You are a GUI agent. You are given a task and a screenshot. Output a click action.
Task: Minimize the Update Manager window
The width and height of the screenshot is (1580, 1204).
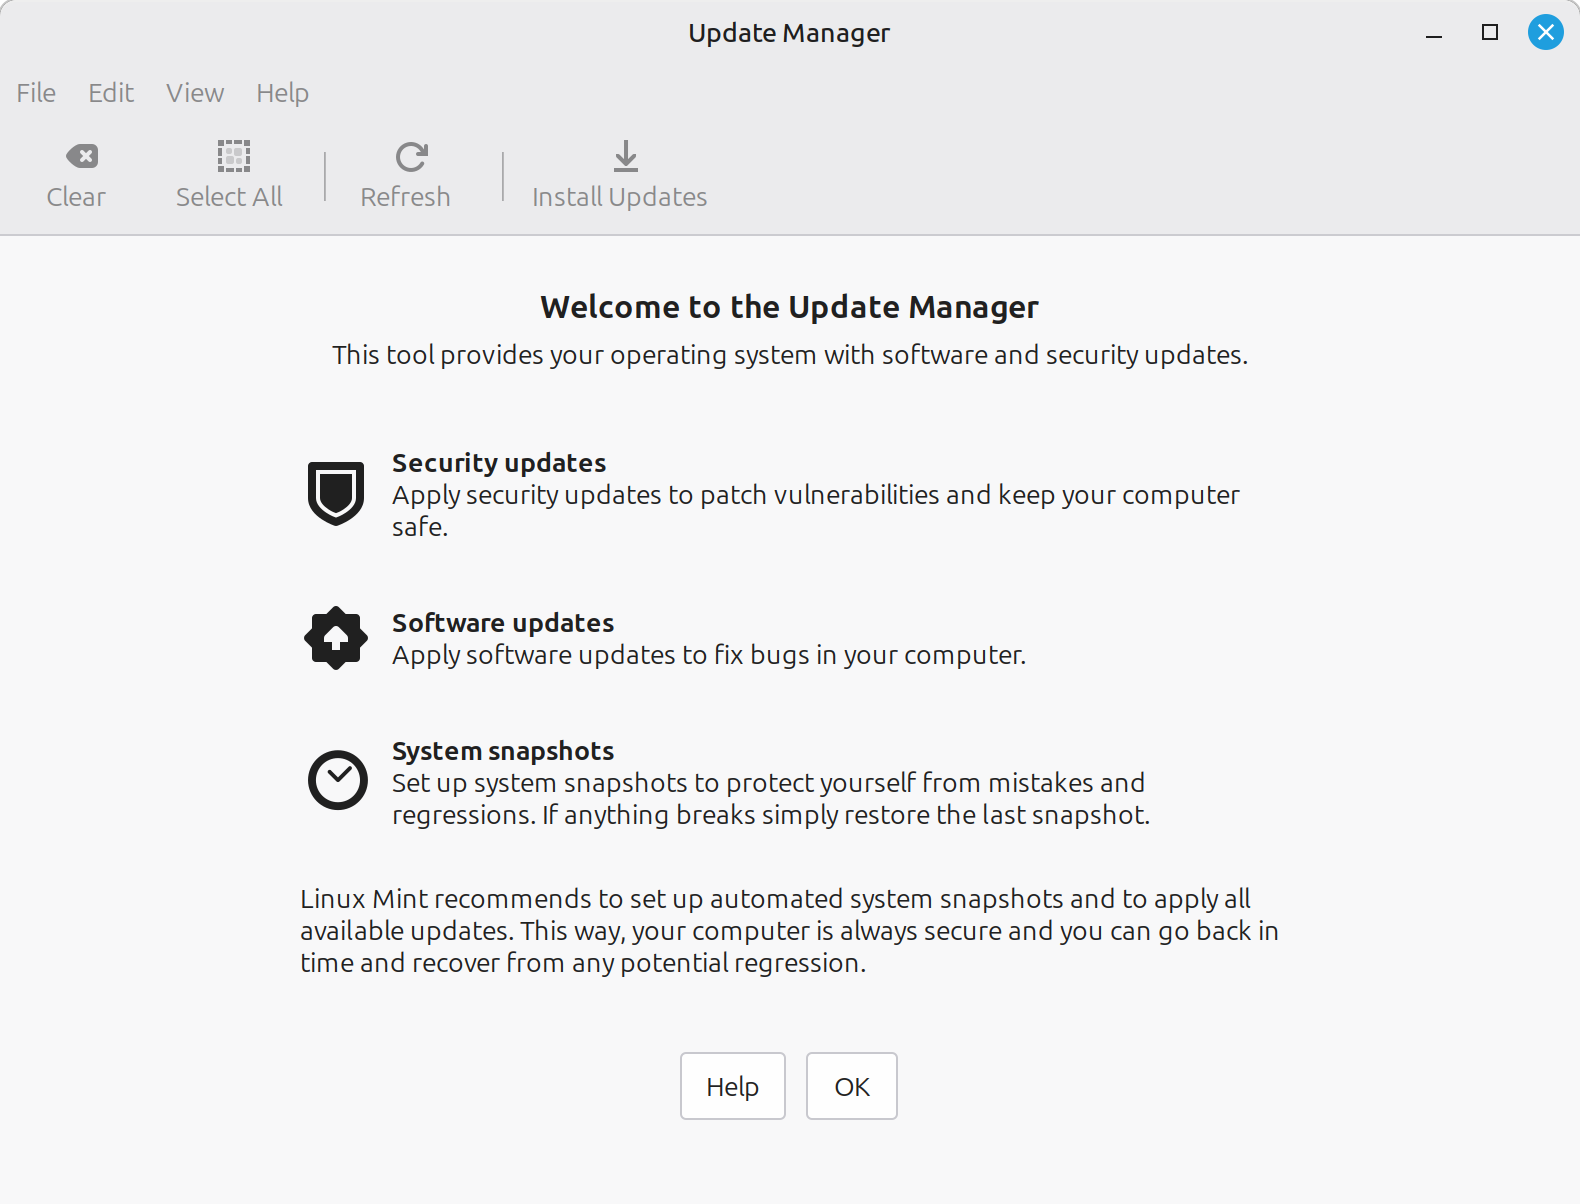tap(1434, 33)
